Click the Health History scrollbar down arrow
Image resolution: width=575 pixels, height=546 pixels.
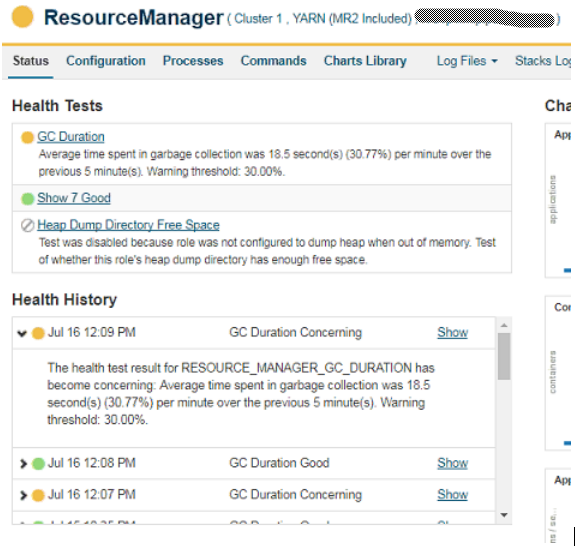[x=504, y=515]
